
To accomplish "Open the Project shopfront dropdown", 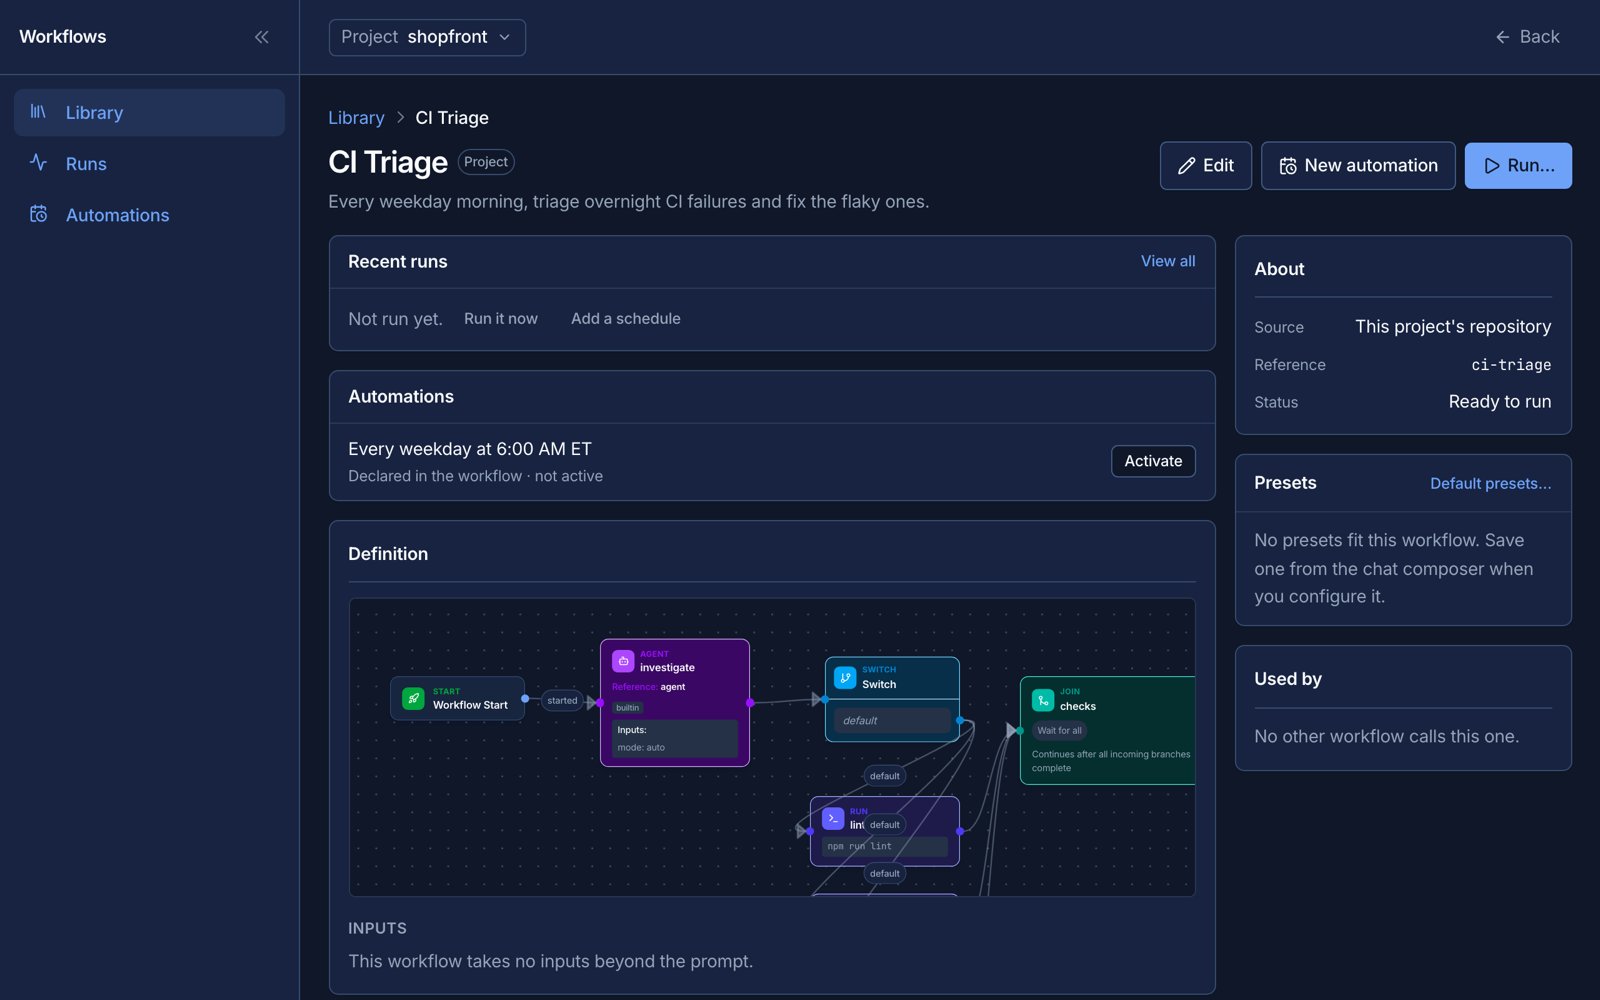I will coord(427,37).
